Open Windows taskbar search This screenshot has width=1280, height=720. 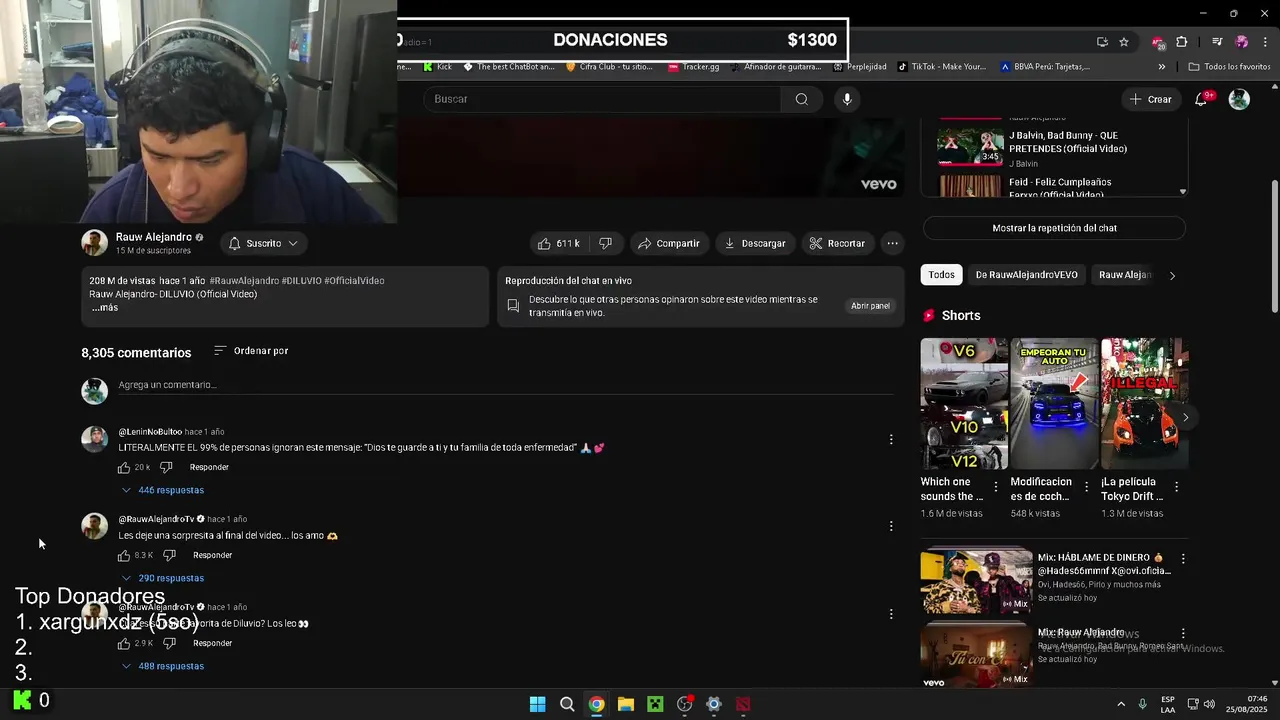[x=567, y=704]
